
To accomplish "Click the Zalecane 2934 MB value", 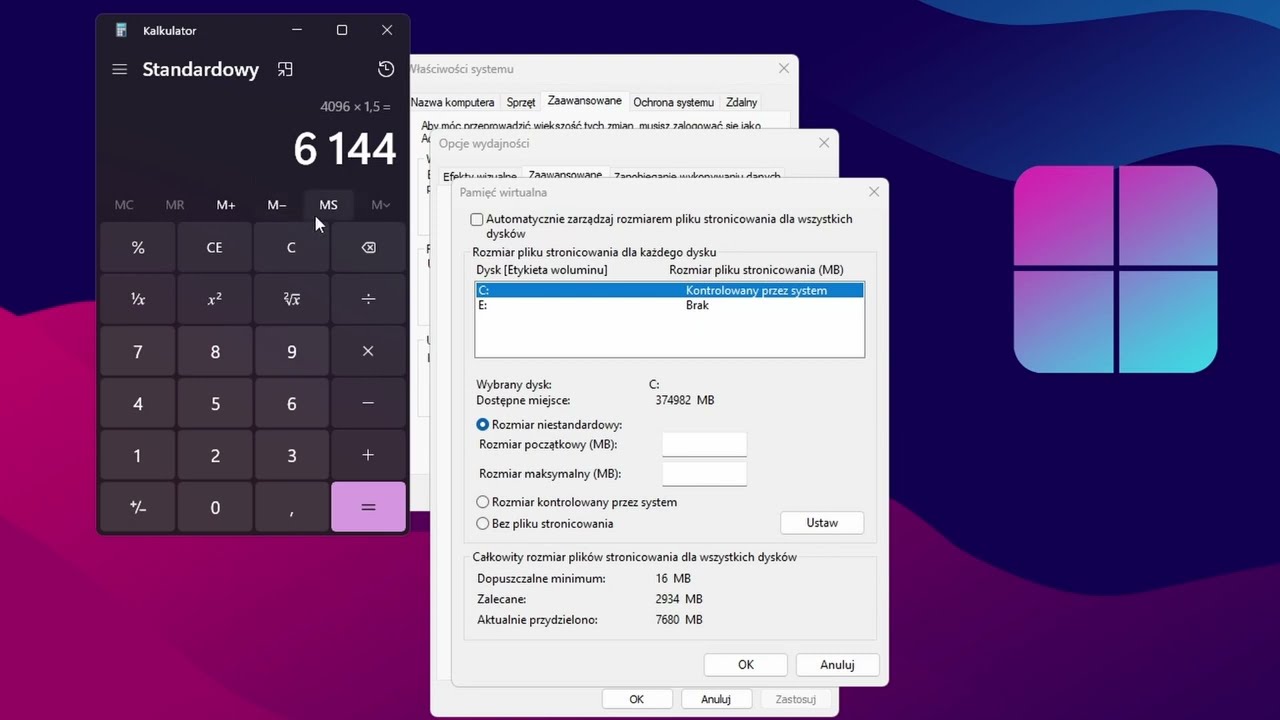I will tap(679, 599).
